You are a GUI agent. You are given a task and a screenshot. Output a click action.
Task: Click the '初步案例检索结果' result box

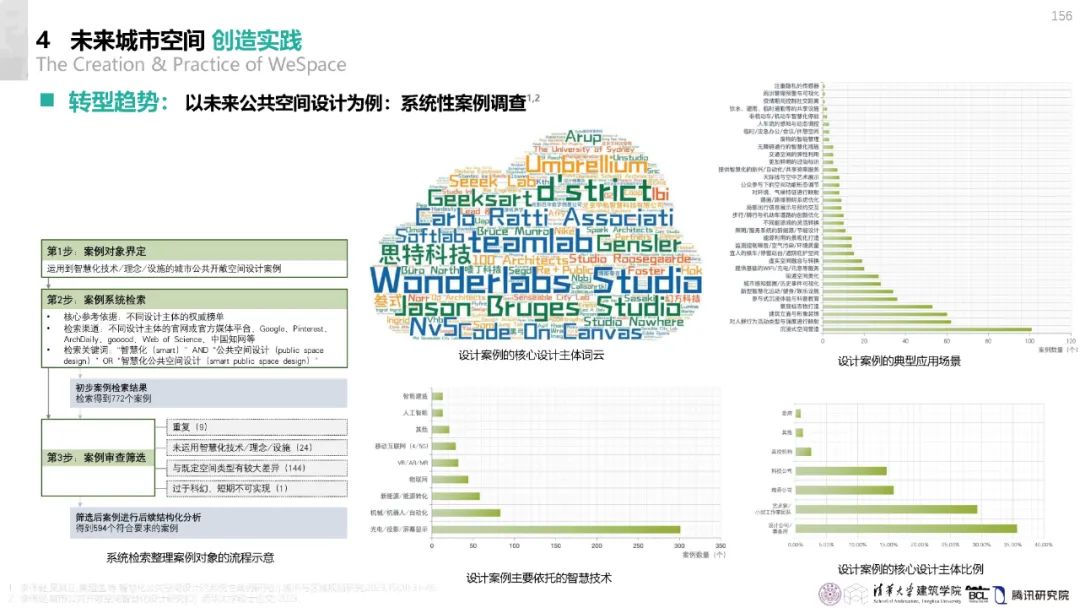(209, 392)
